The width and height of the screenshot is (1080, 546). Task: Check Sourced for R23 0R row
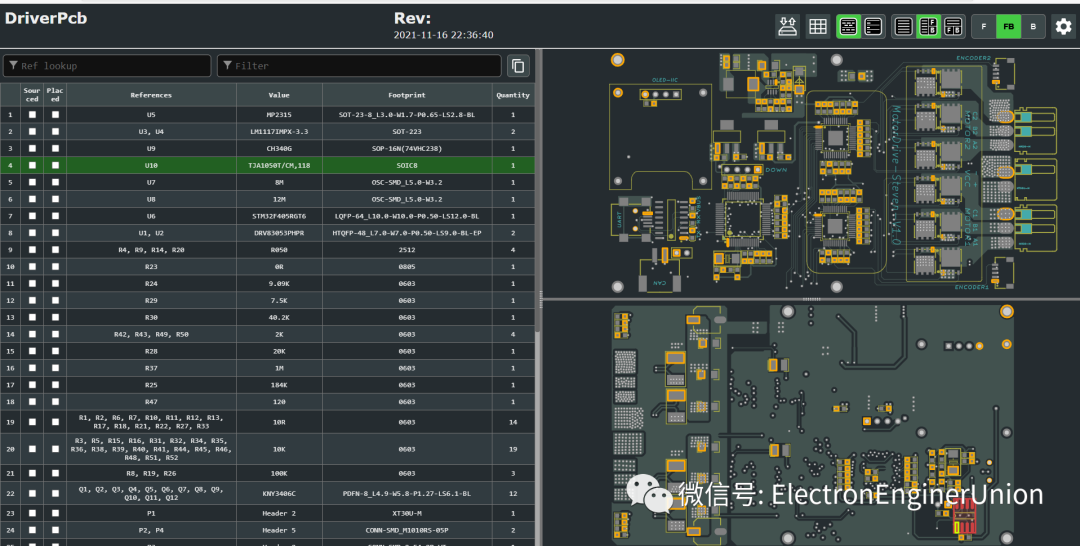[32, 266]
